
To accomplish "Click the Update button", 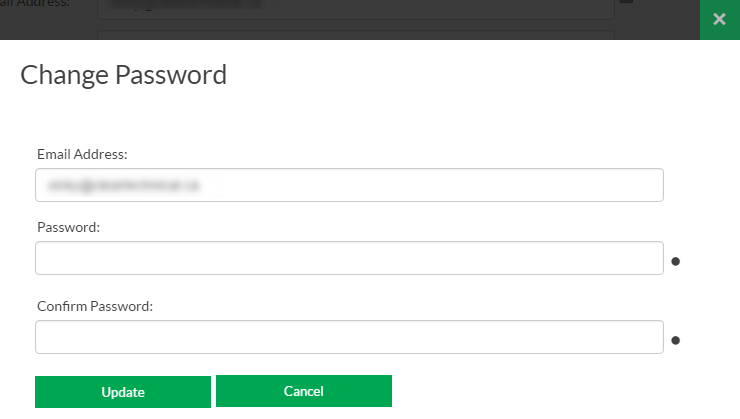I will [x=123, y=392].
